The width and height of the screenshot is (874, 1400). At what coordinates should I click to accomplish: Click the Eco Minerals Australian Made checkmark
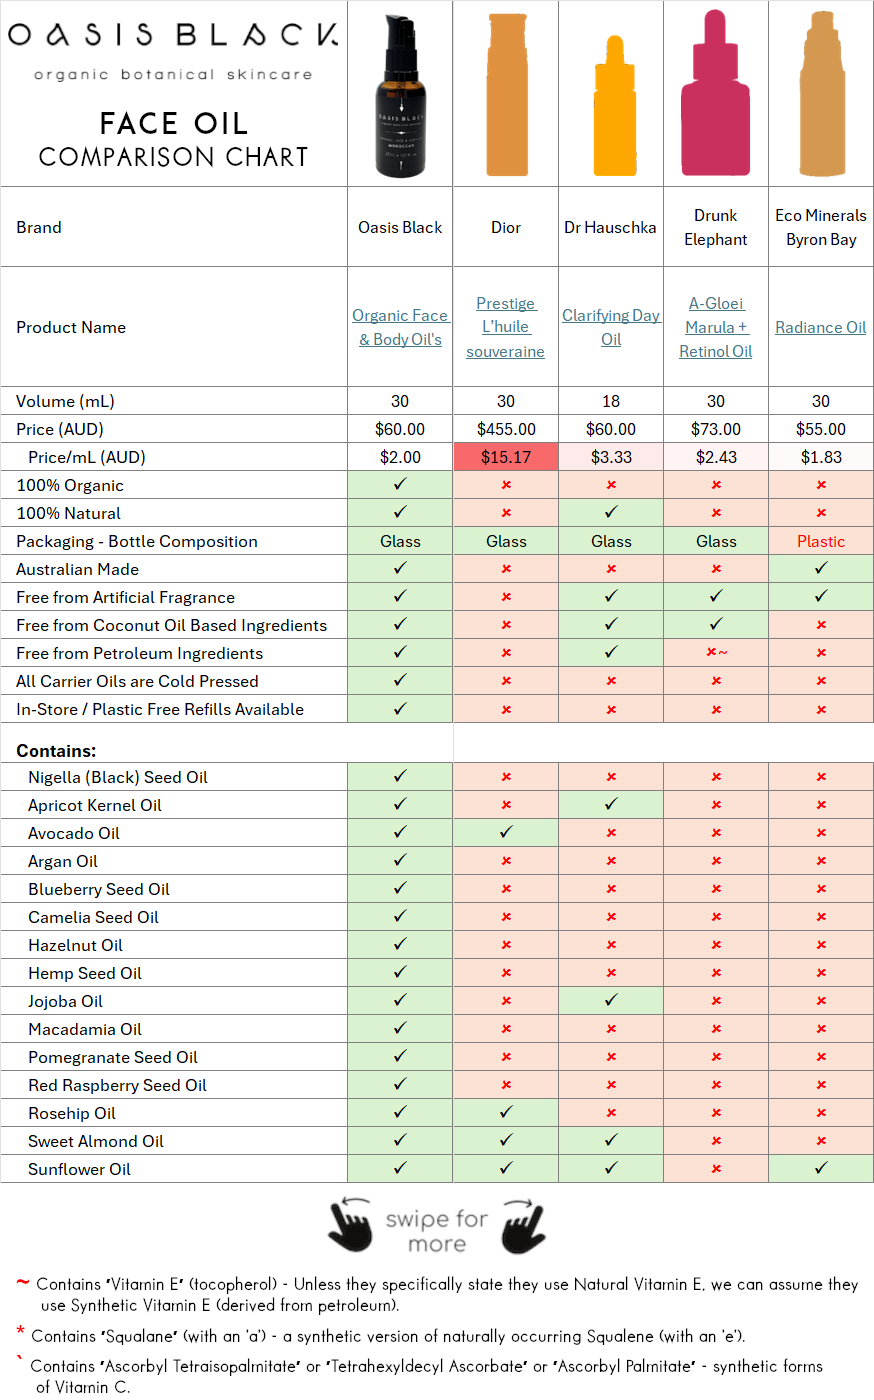[x=821, y=568]
